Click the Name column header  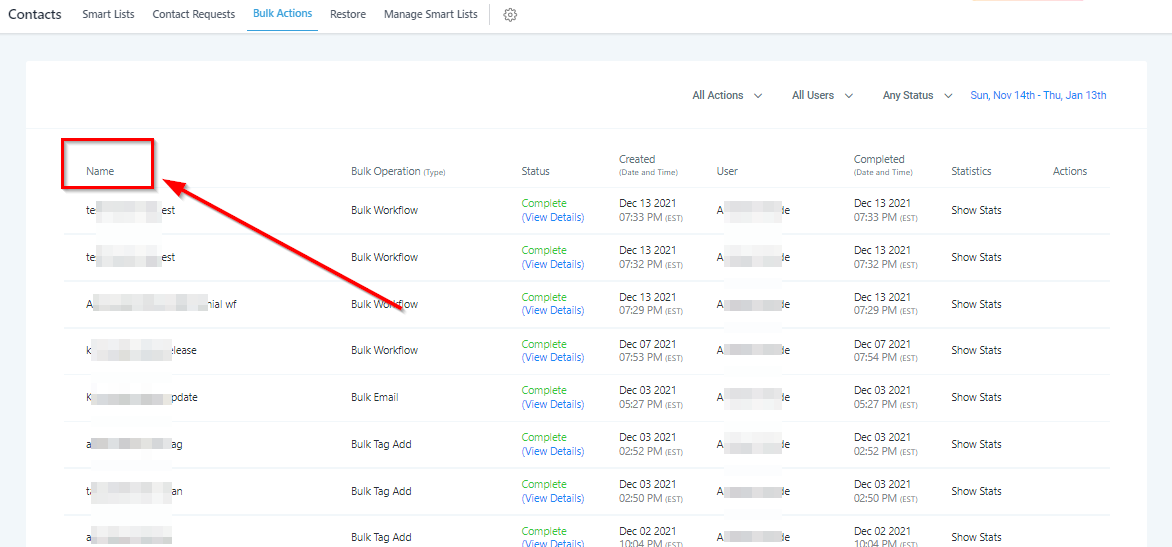(x=100, y=171)
